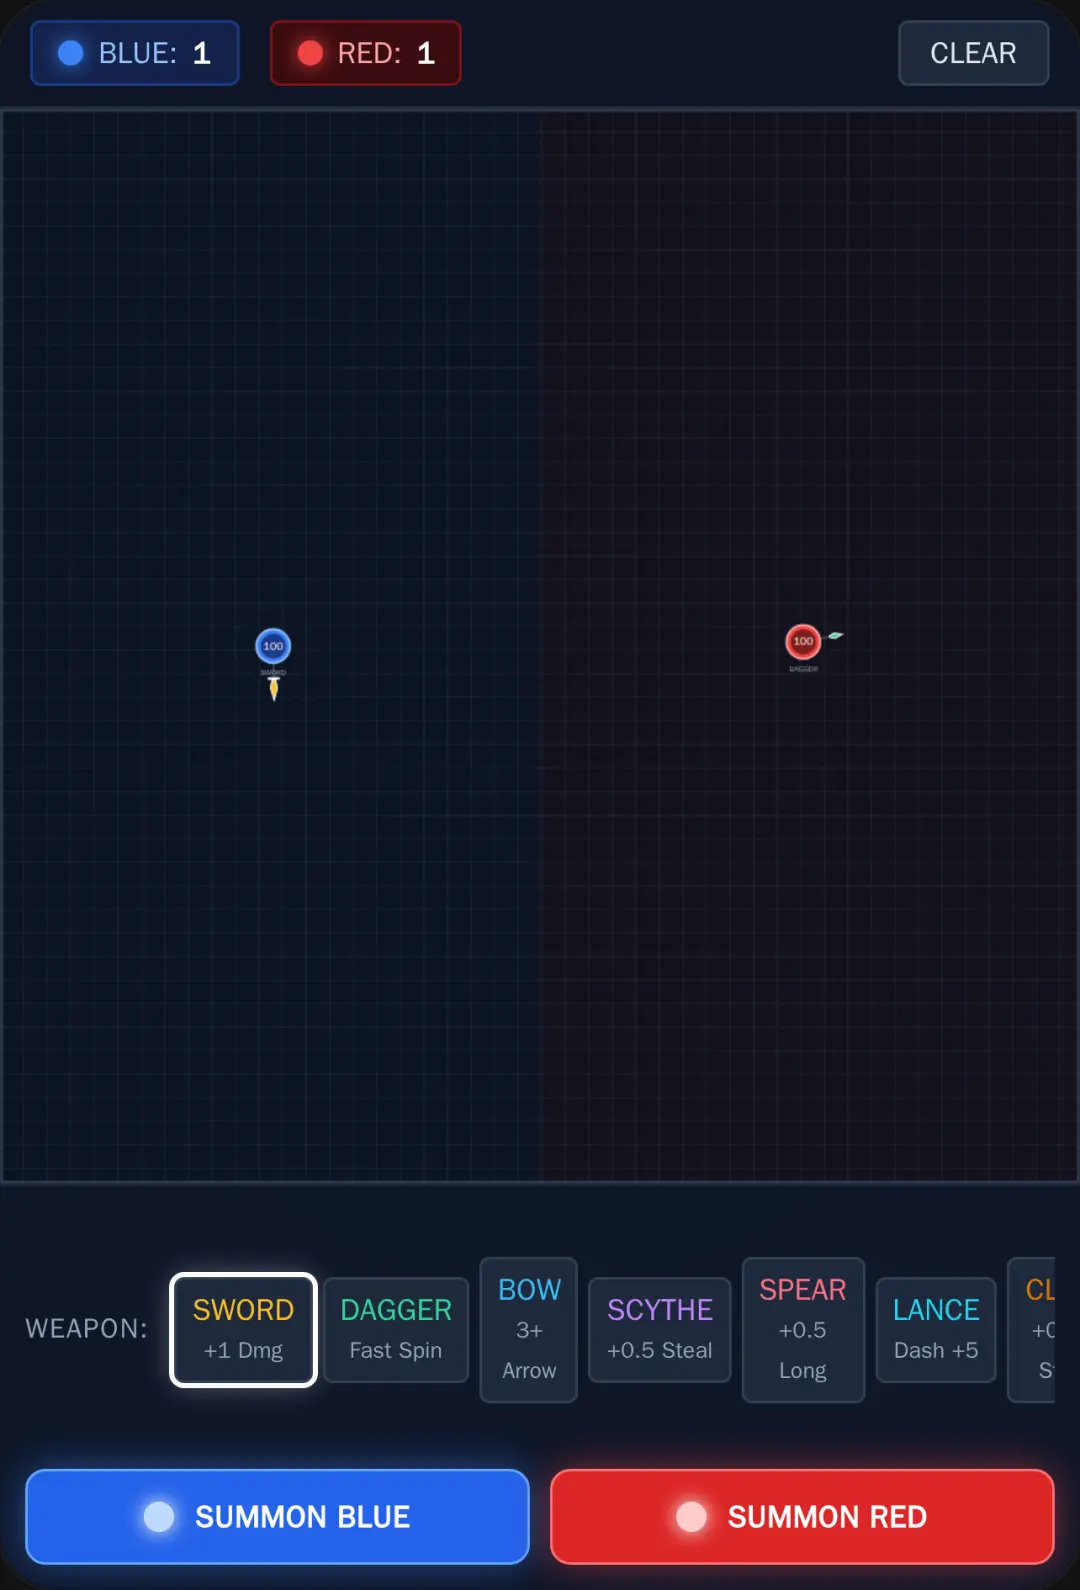This screenshot has height=1590, width=1080.
Task: Click the blue dot in BLUE counter
Action: pos(71,53)
